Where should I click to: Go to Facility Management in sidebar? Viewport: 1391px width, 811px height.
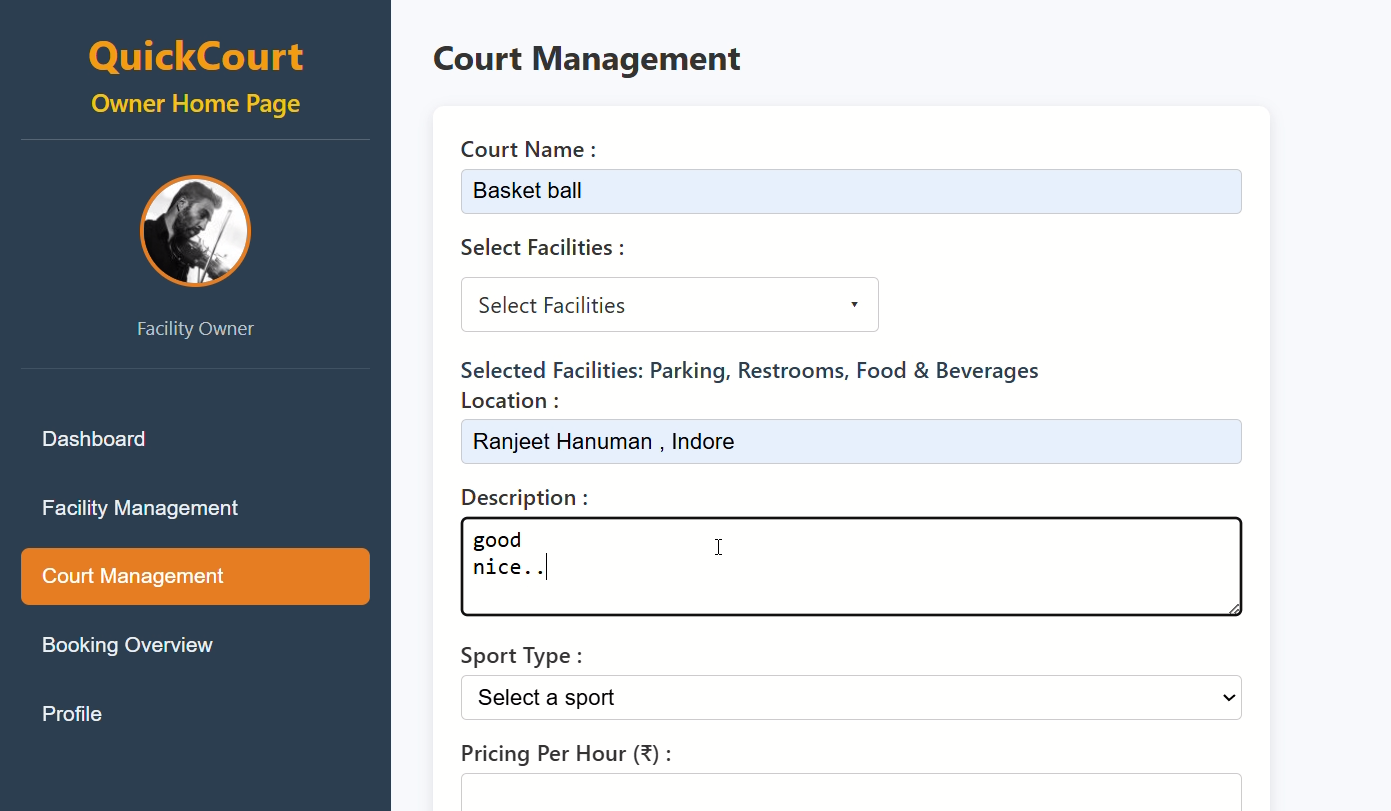click(x=140, y=508)
